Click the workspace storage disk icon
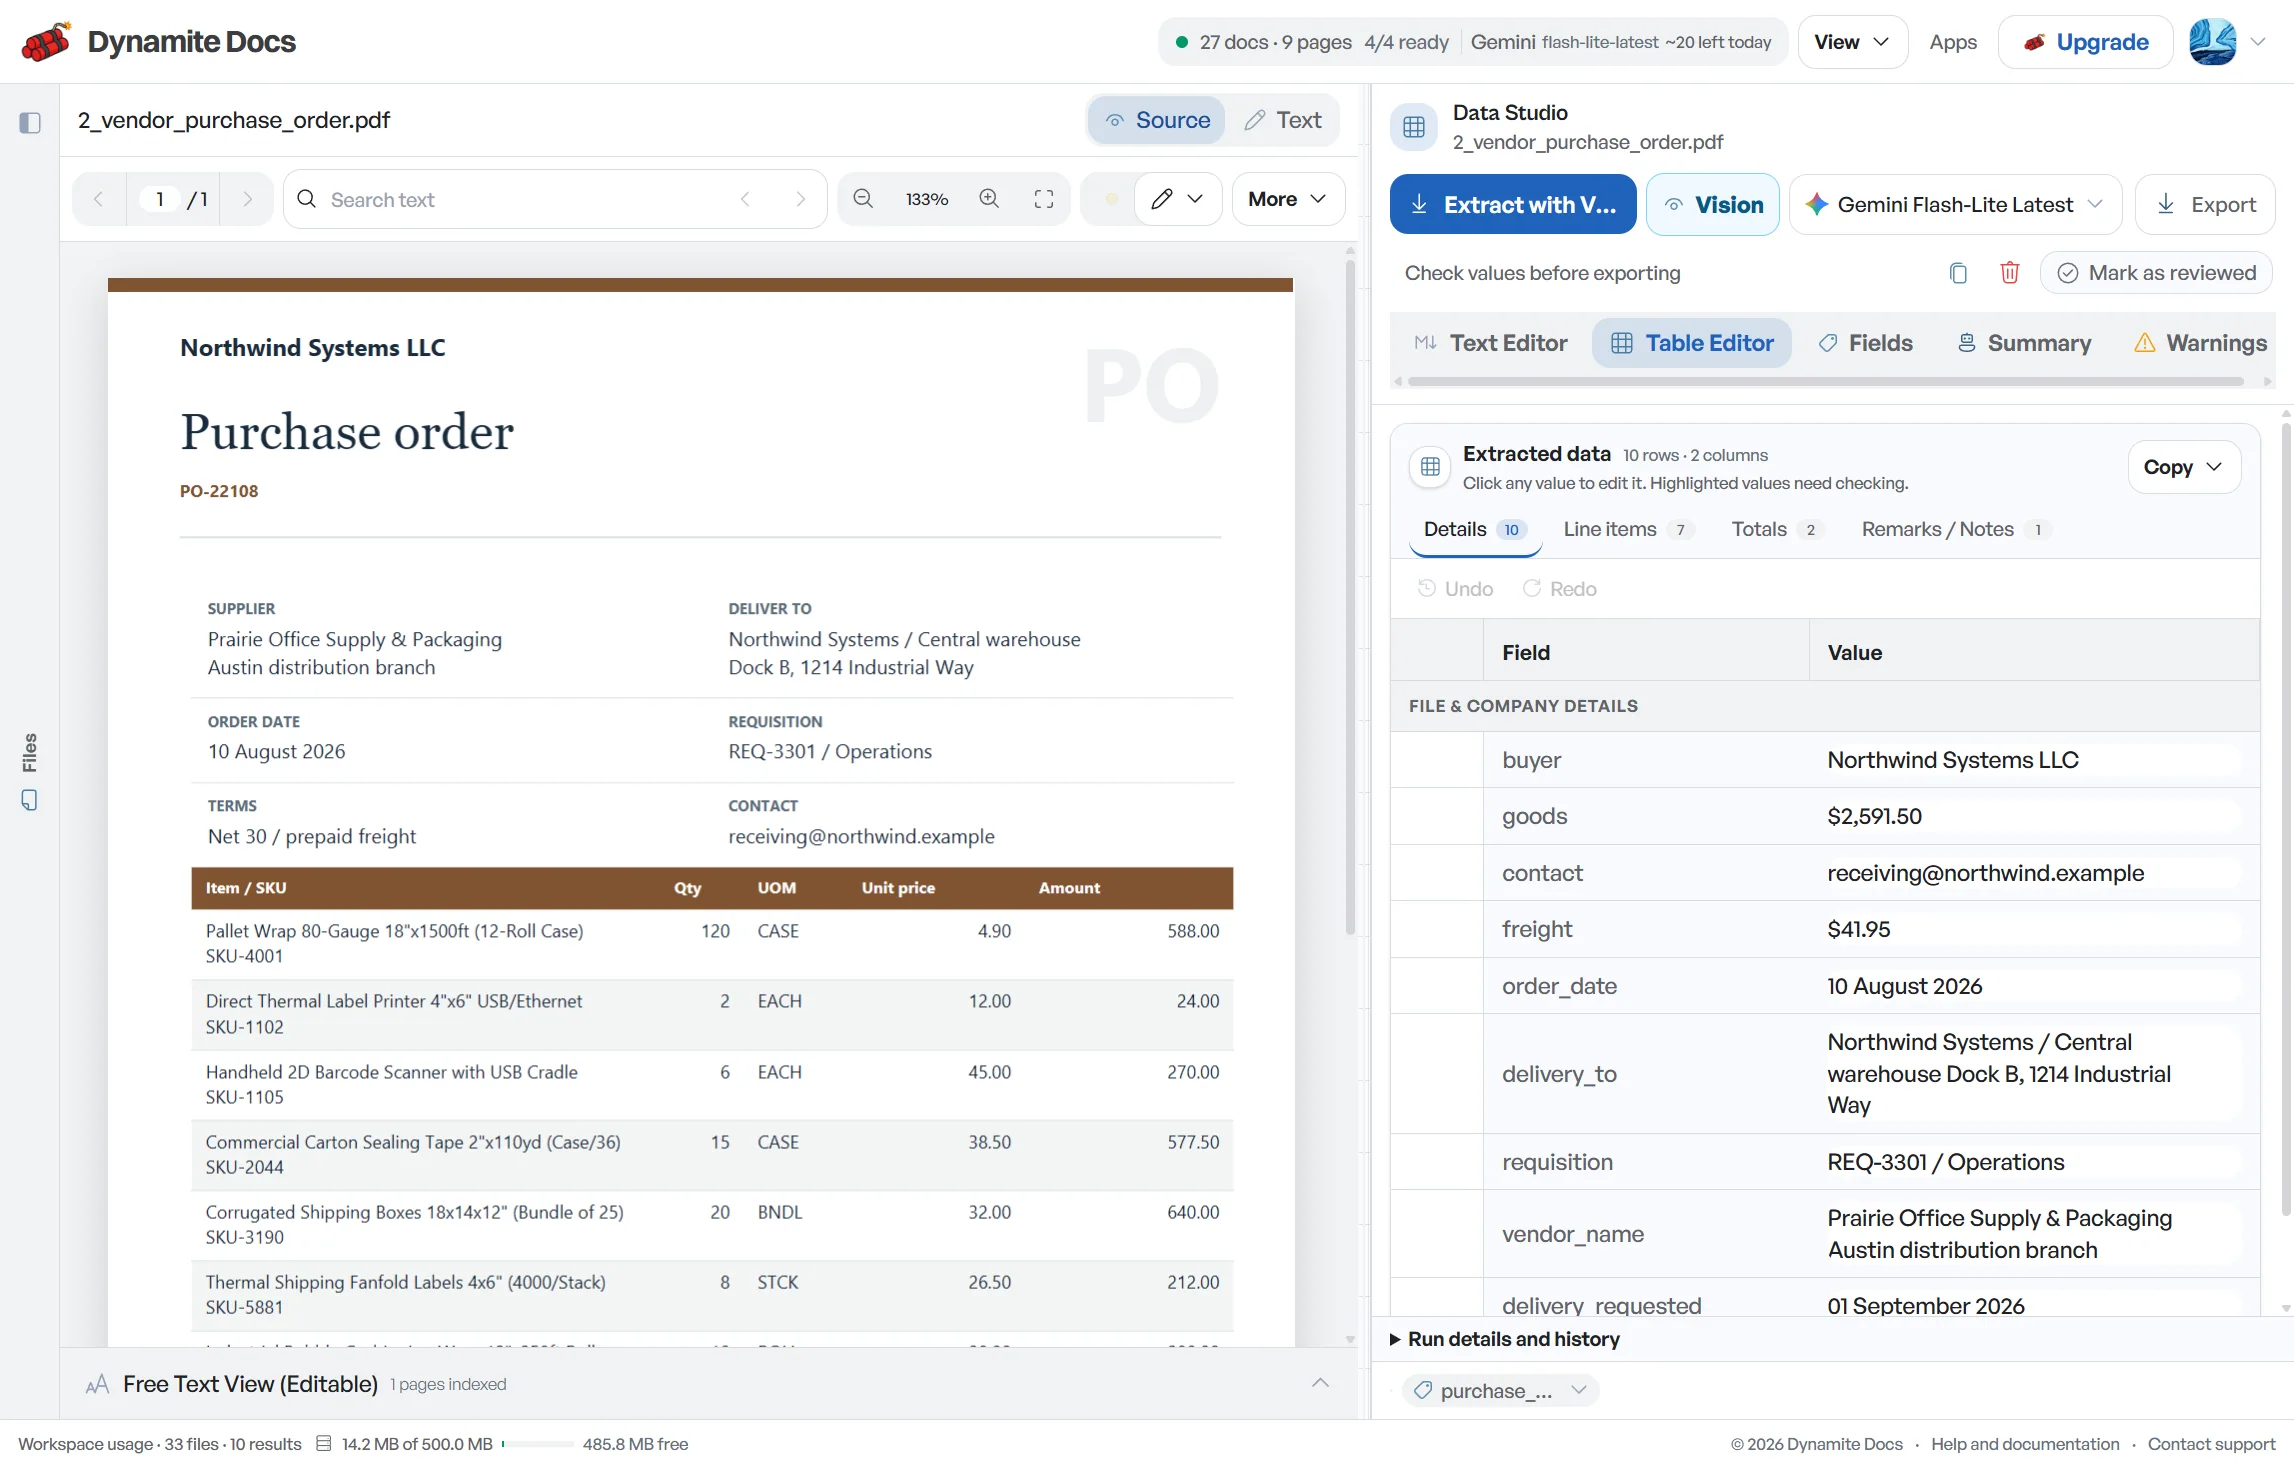The image size is (2294, 1467). [x=324, y=1444]
